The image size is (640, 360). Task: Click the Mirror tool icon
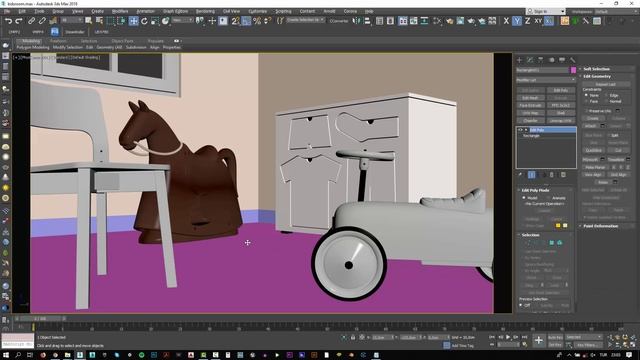click(x=356, y=21)
